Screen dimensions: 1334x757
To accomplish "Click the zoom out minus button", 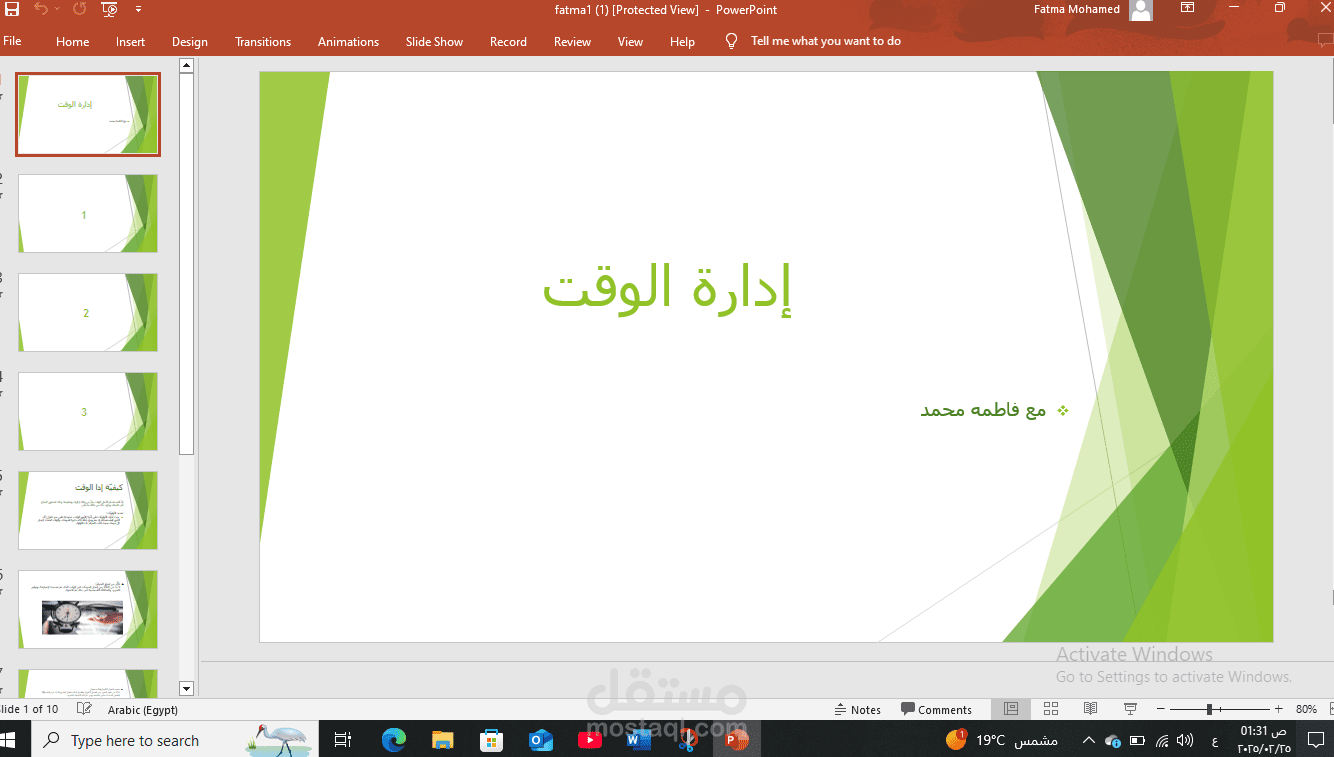I will pos(1160,709).
